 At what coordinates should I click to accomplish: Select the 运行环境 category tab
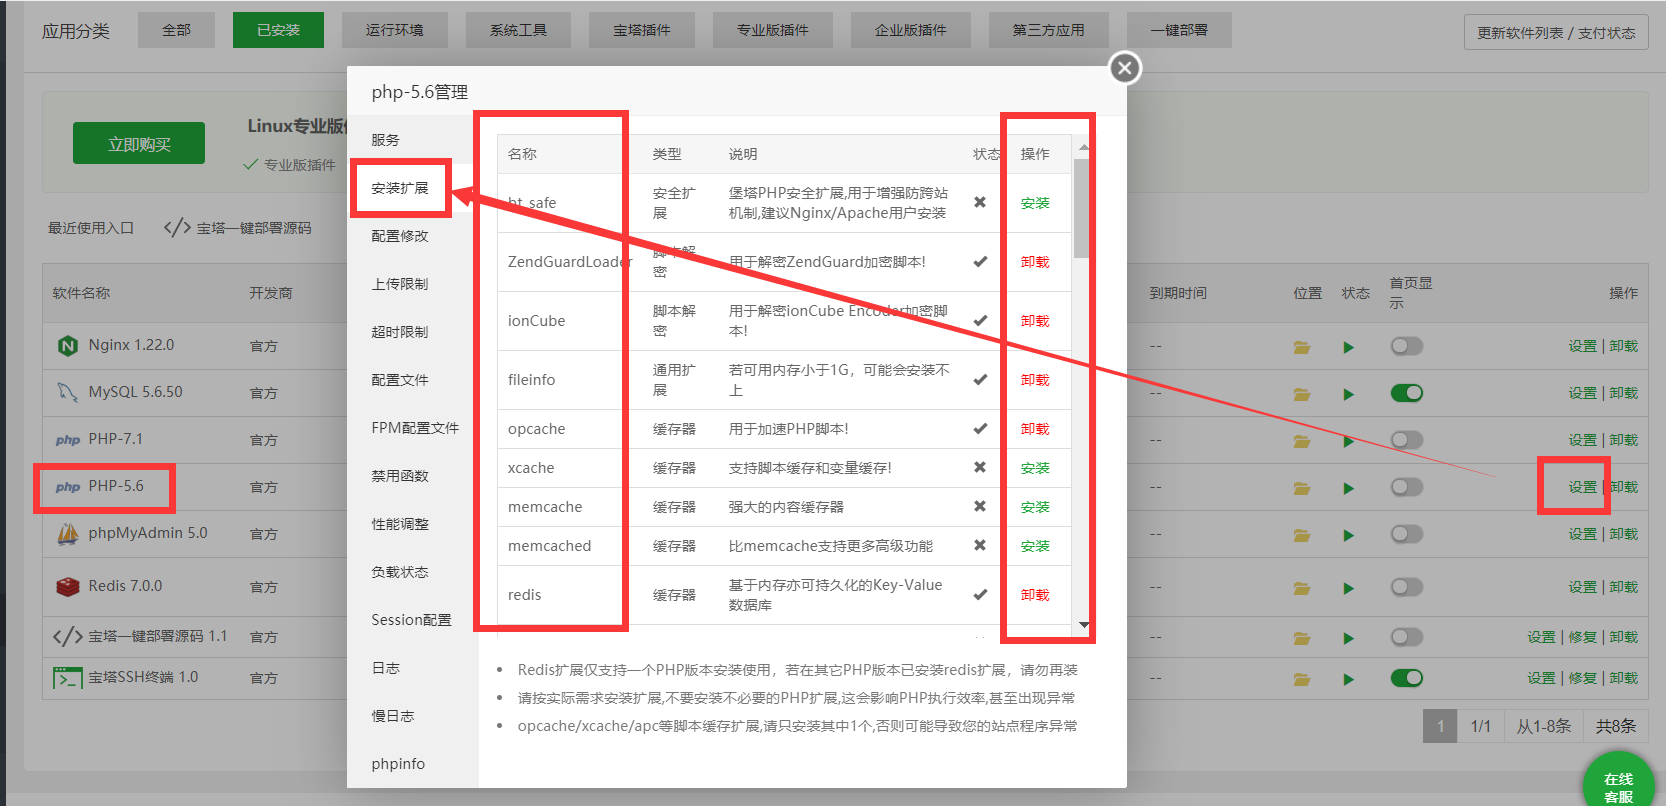point(394,30)
